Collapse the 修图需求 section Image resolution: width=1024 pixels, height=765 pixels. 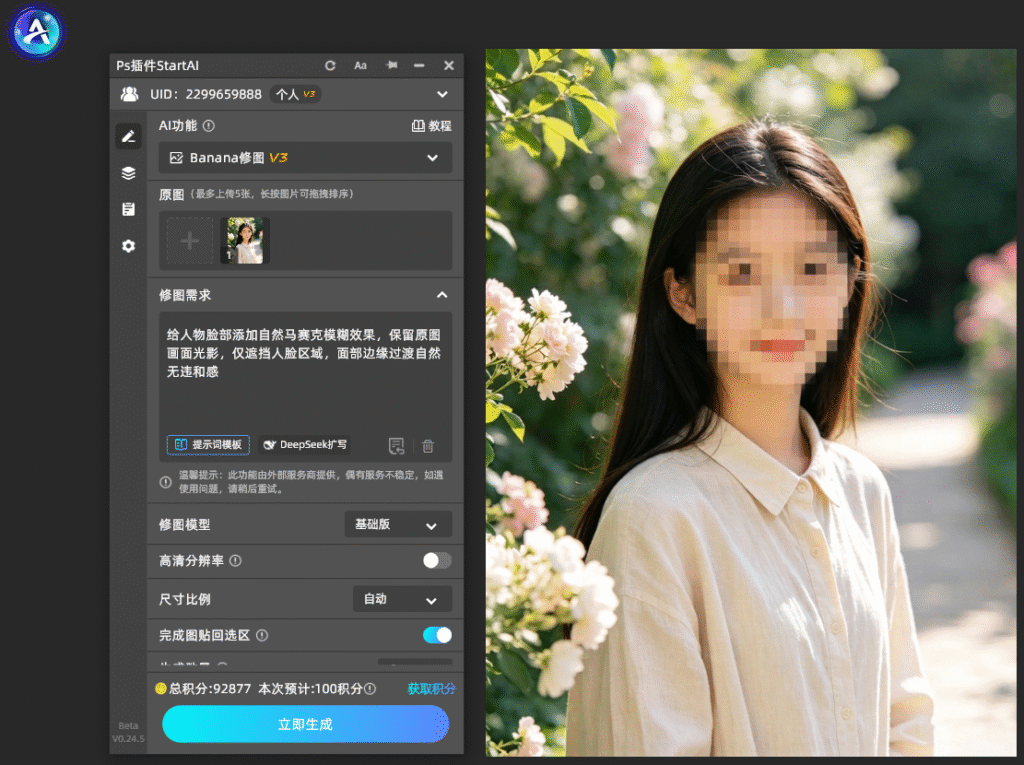(x=442, y=295)
